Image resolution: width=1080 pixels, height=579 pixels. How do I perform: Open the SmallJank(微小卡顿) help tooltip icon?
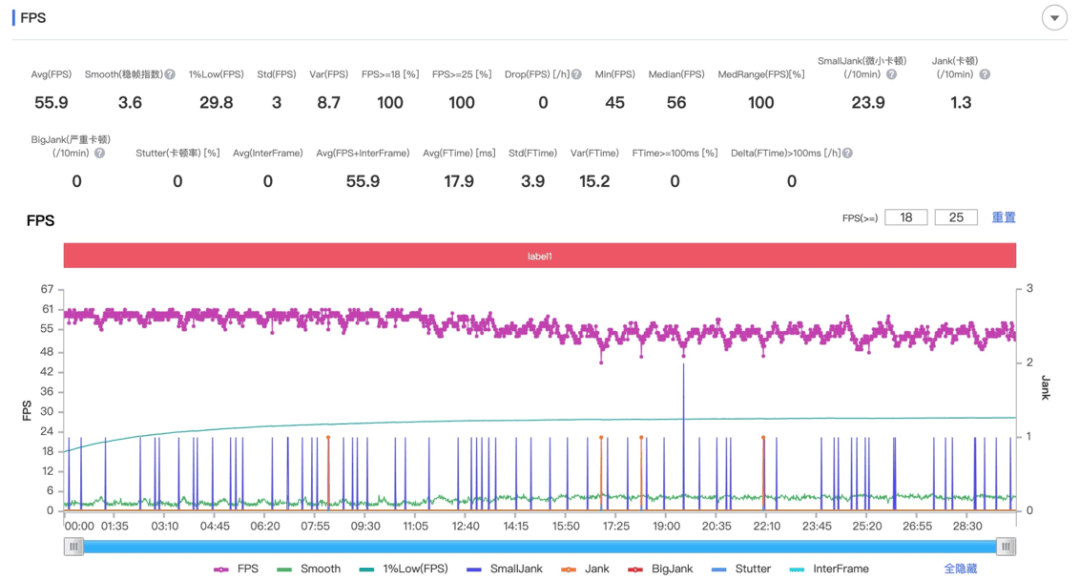point(891,74)
